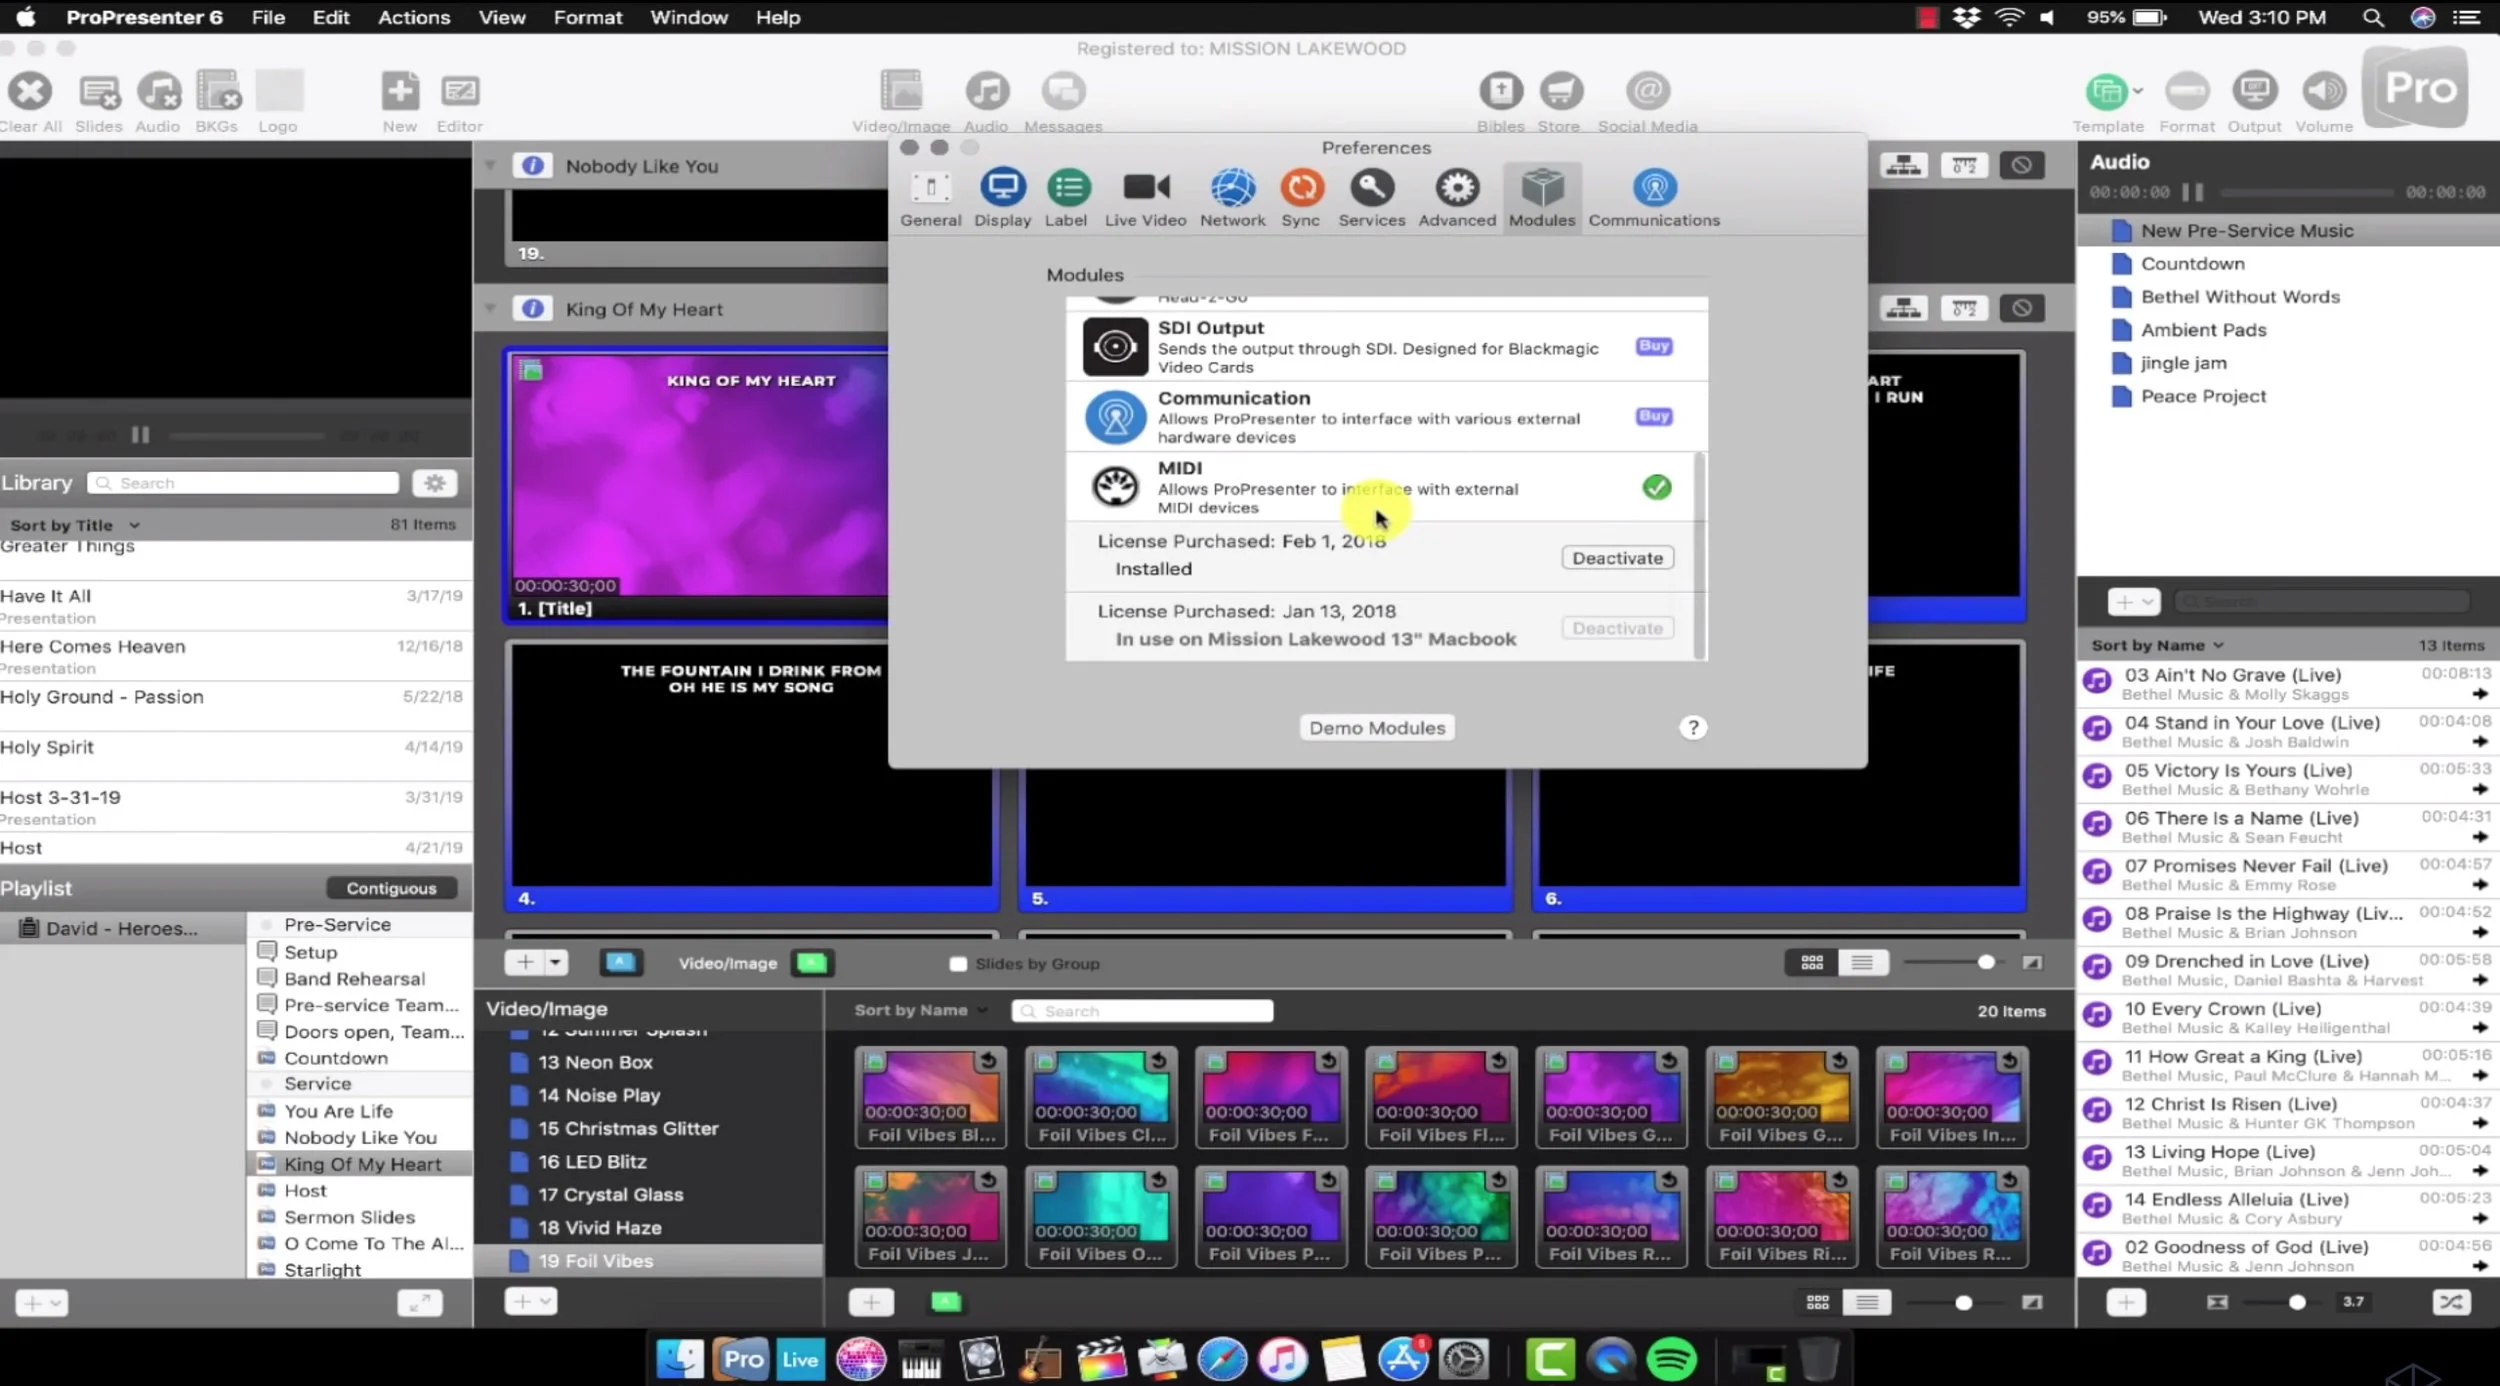The width and height of the screenshot is (2500, 1386).
Task: Open the Communications preferences tab
Action: pos(1654,198)
